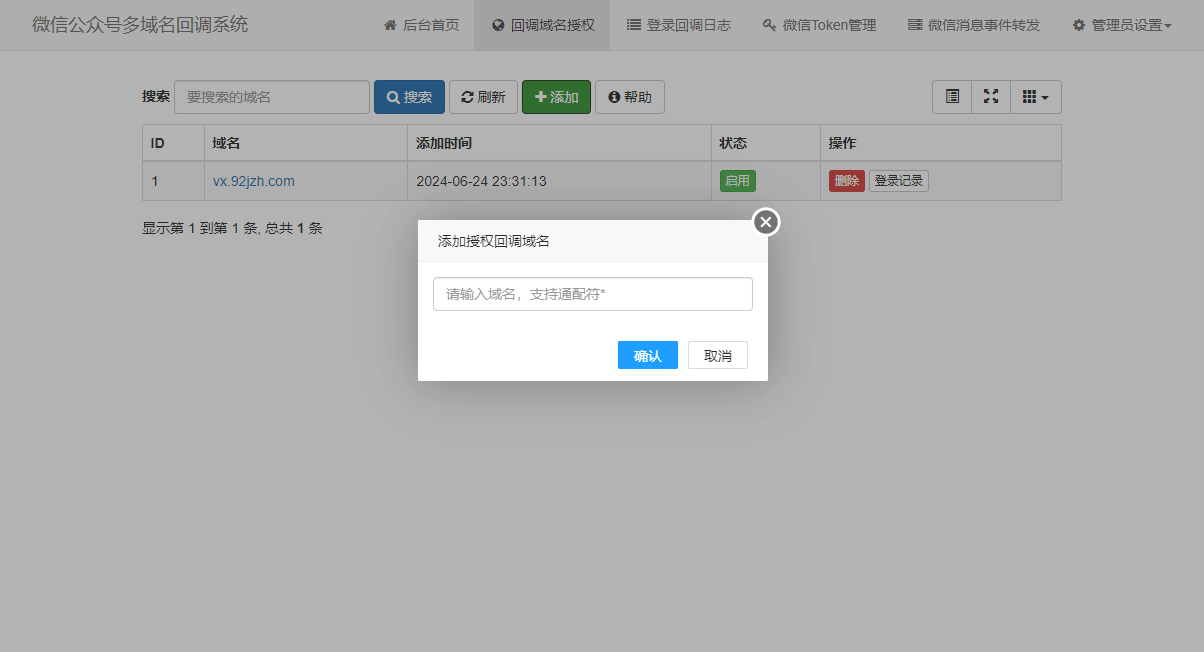This screenshot has height=652, width=1204.
Task: Select the home icon beside 后台首页
Action: [x=390, y=25]
